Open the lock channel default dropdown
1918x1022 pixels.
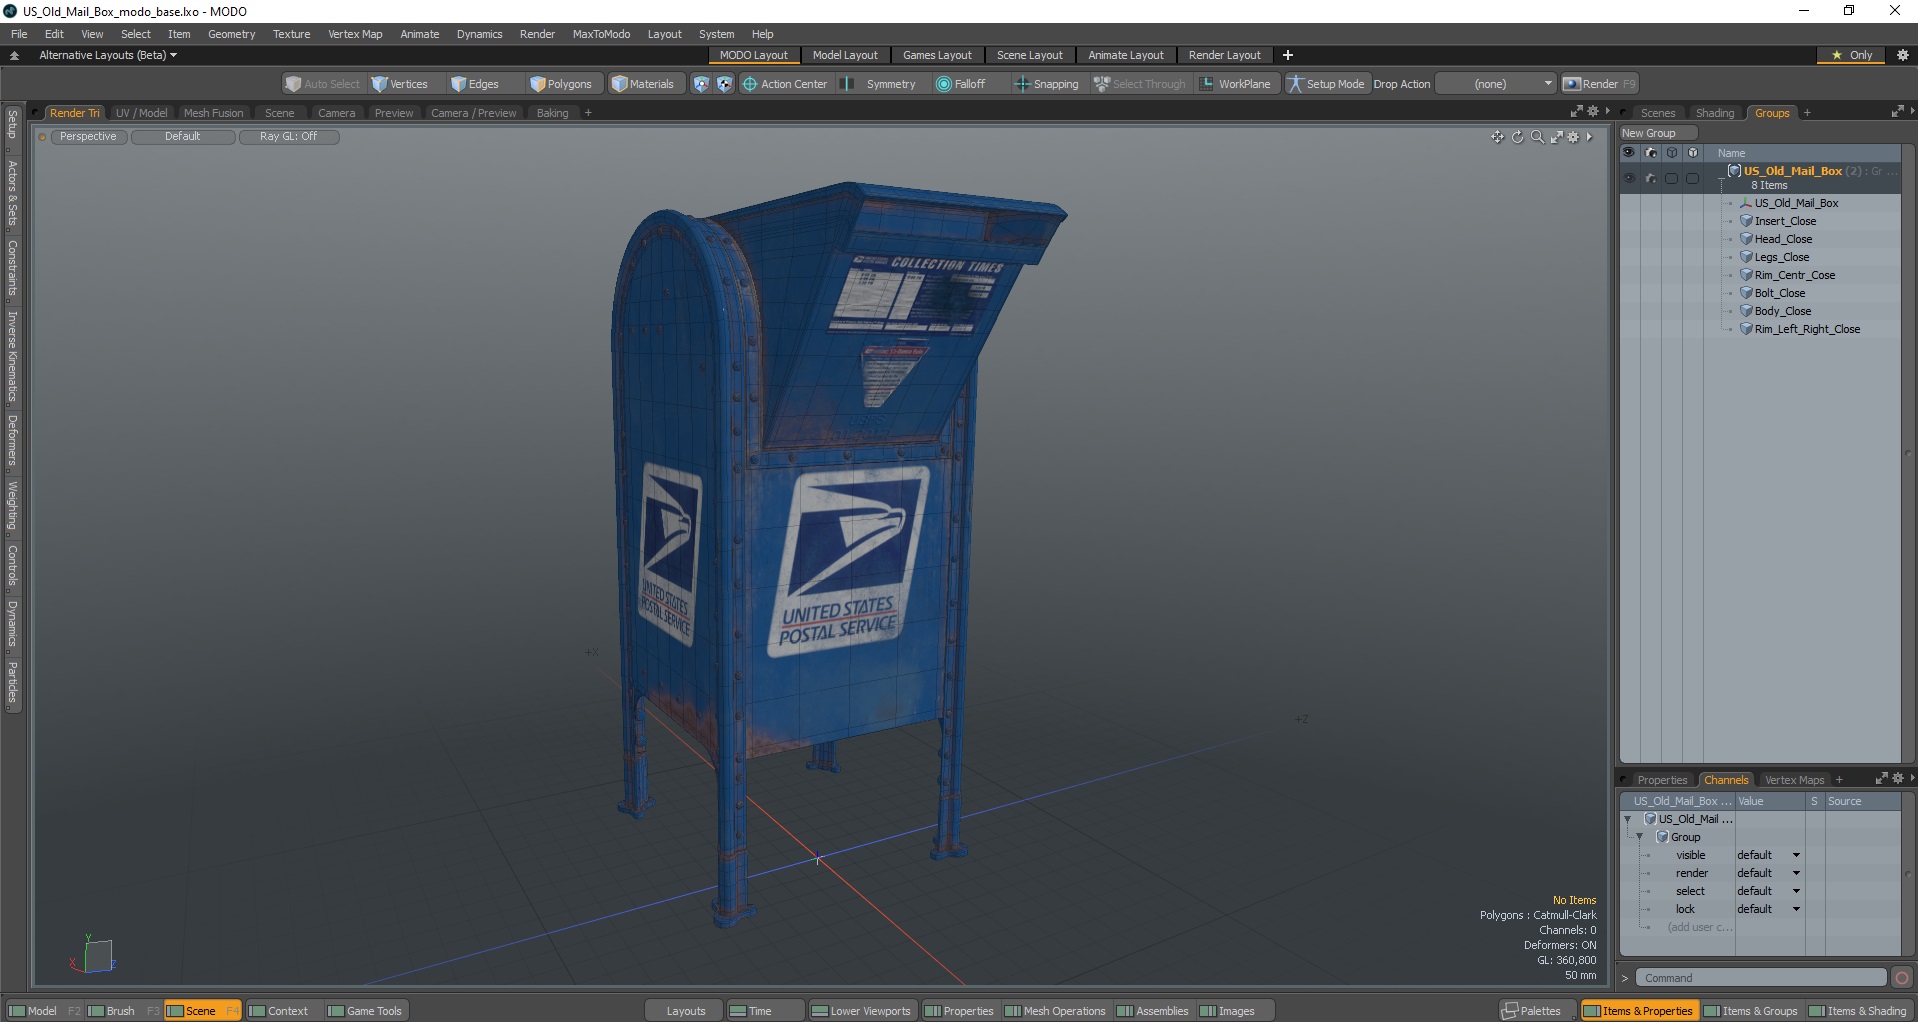point(1768,909)
